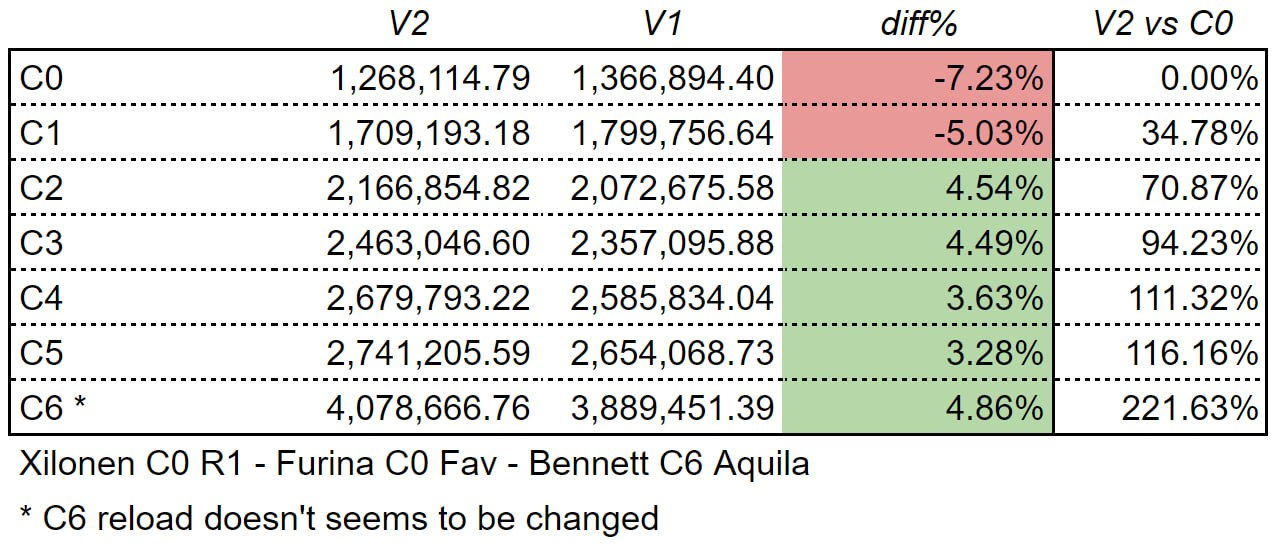Click the V2 column header
The height and width of the screenshot is (547, 1276).
click(408, 25)
